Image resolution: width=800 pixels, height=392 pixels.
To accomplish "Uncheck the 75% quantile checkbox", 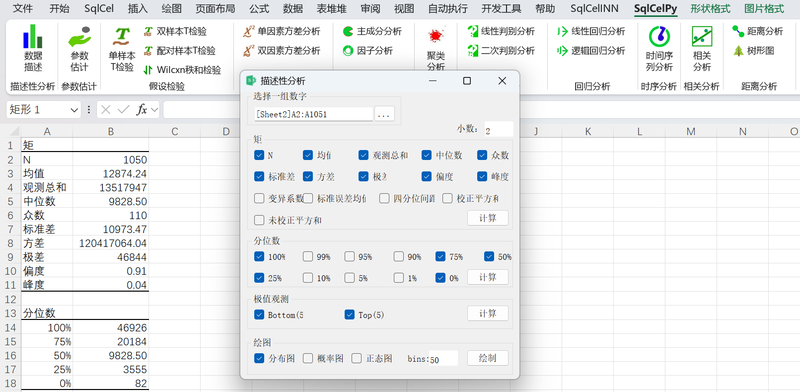I will pos(441,257).
